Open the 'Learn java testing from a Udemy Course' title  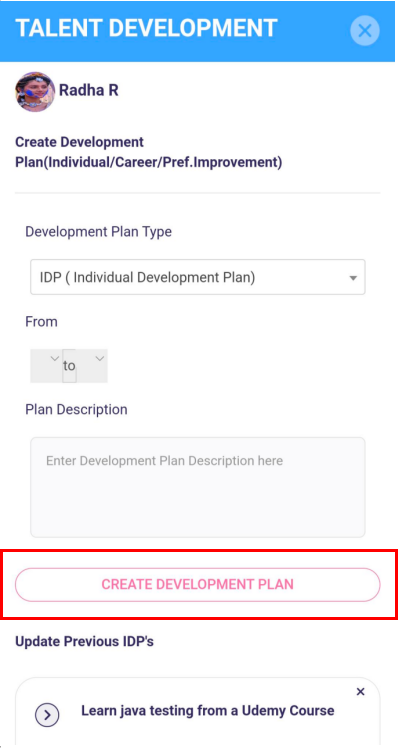(x=208, y=711)
